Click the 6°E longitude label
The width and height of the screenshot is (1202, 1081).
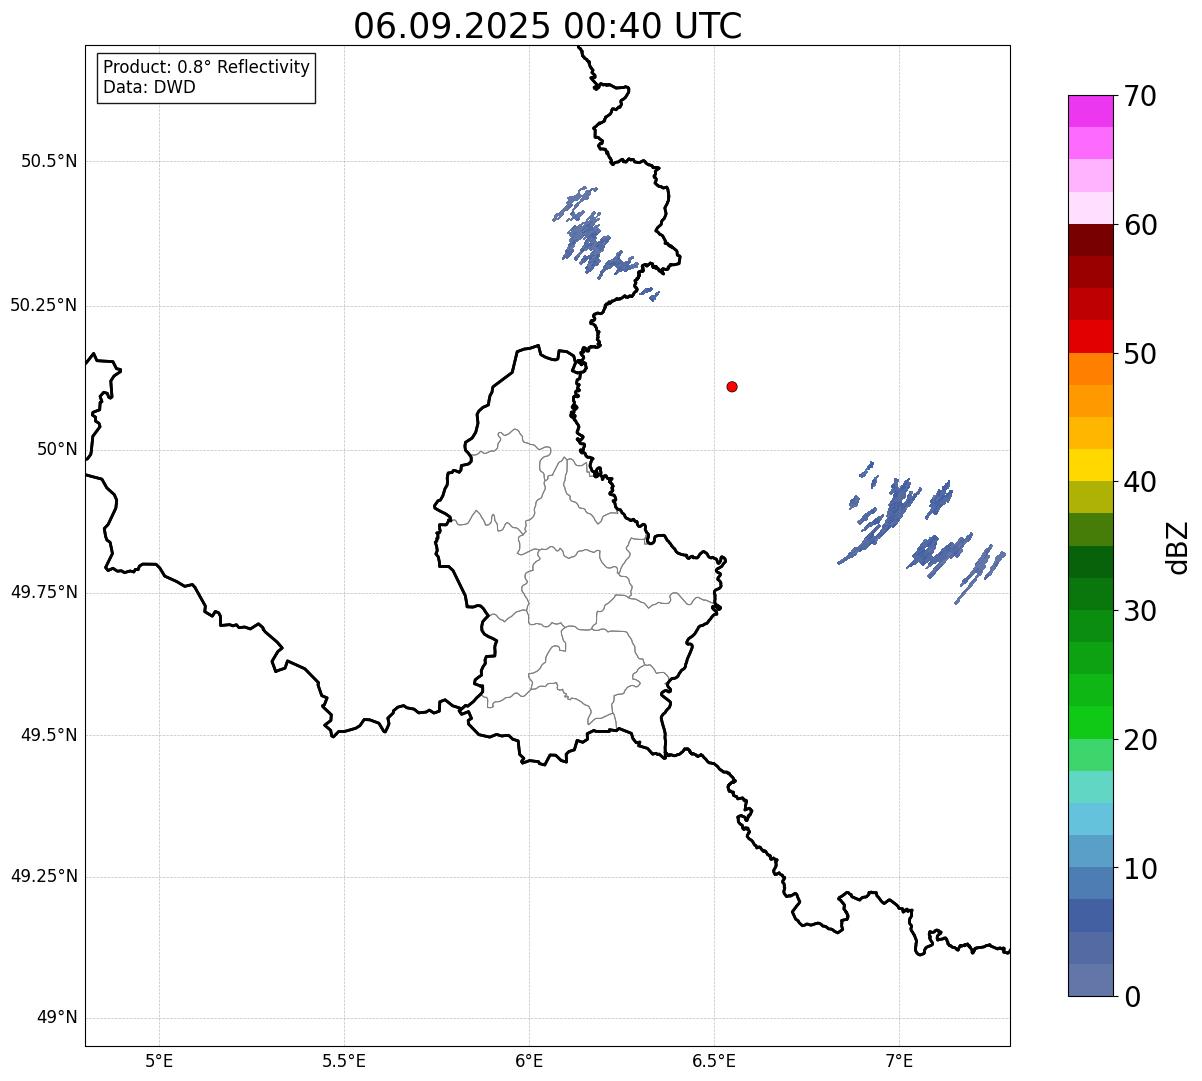[529, 1061]
